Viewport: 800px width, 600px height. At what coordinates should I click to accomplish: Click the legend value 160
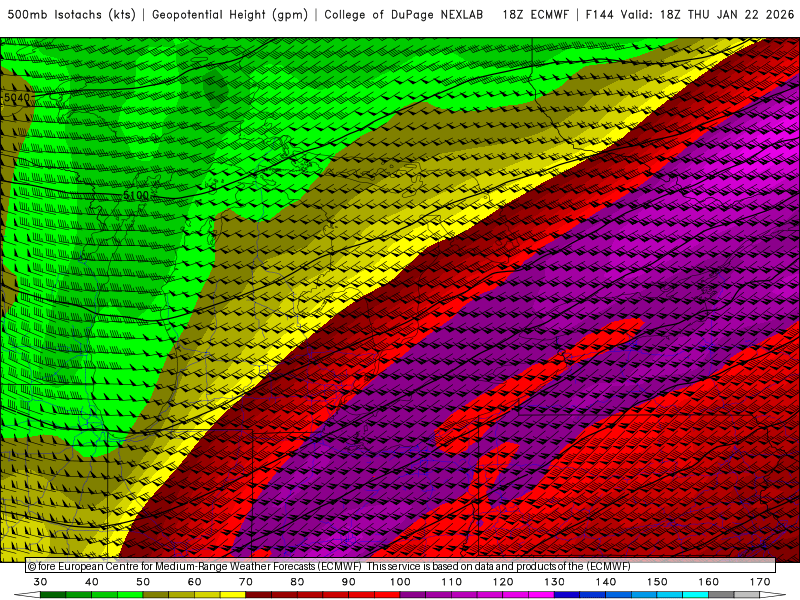[x=709, y=582]
